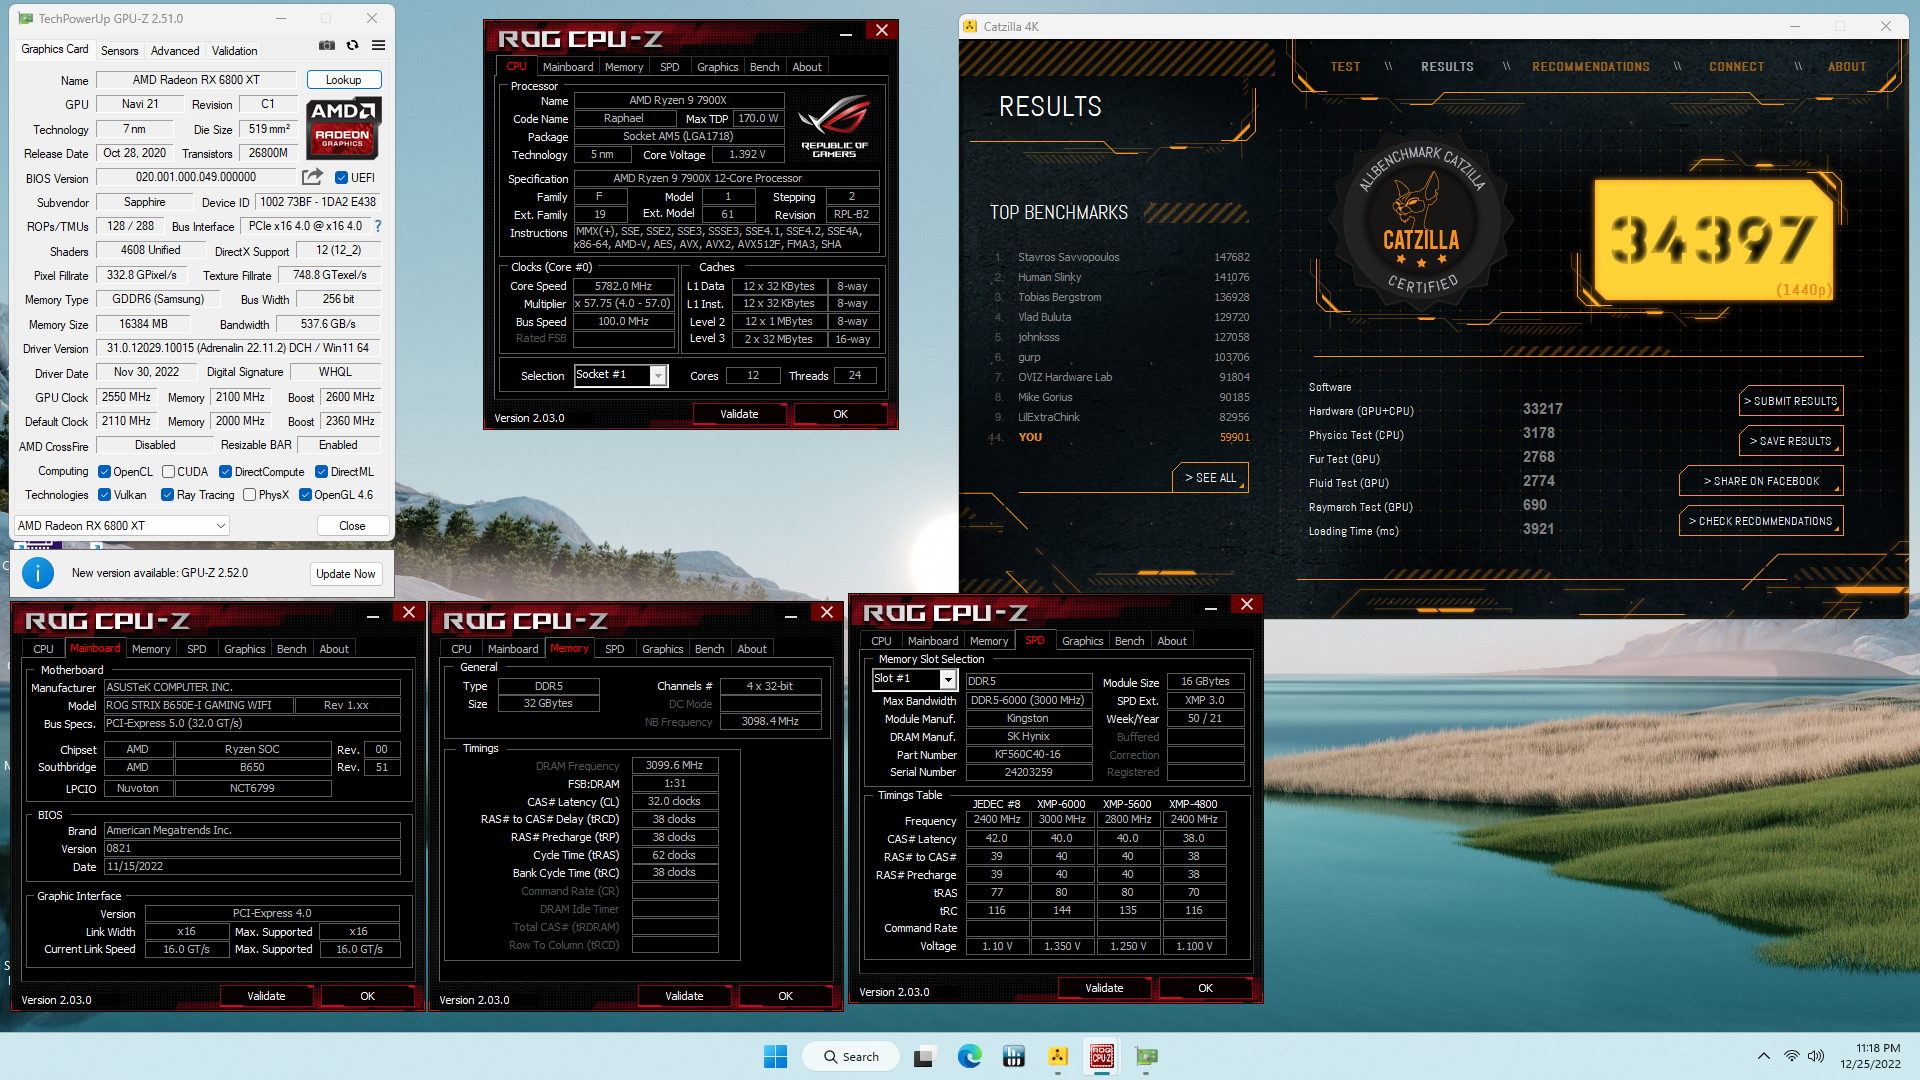Click the Republic of Gamers logo in CPU-Z
Screen dimensions: 1920x1080
coord(835,127)
